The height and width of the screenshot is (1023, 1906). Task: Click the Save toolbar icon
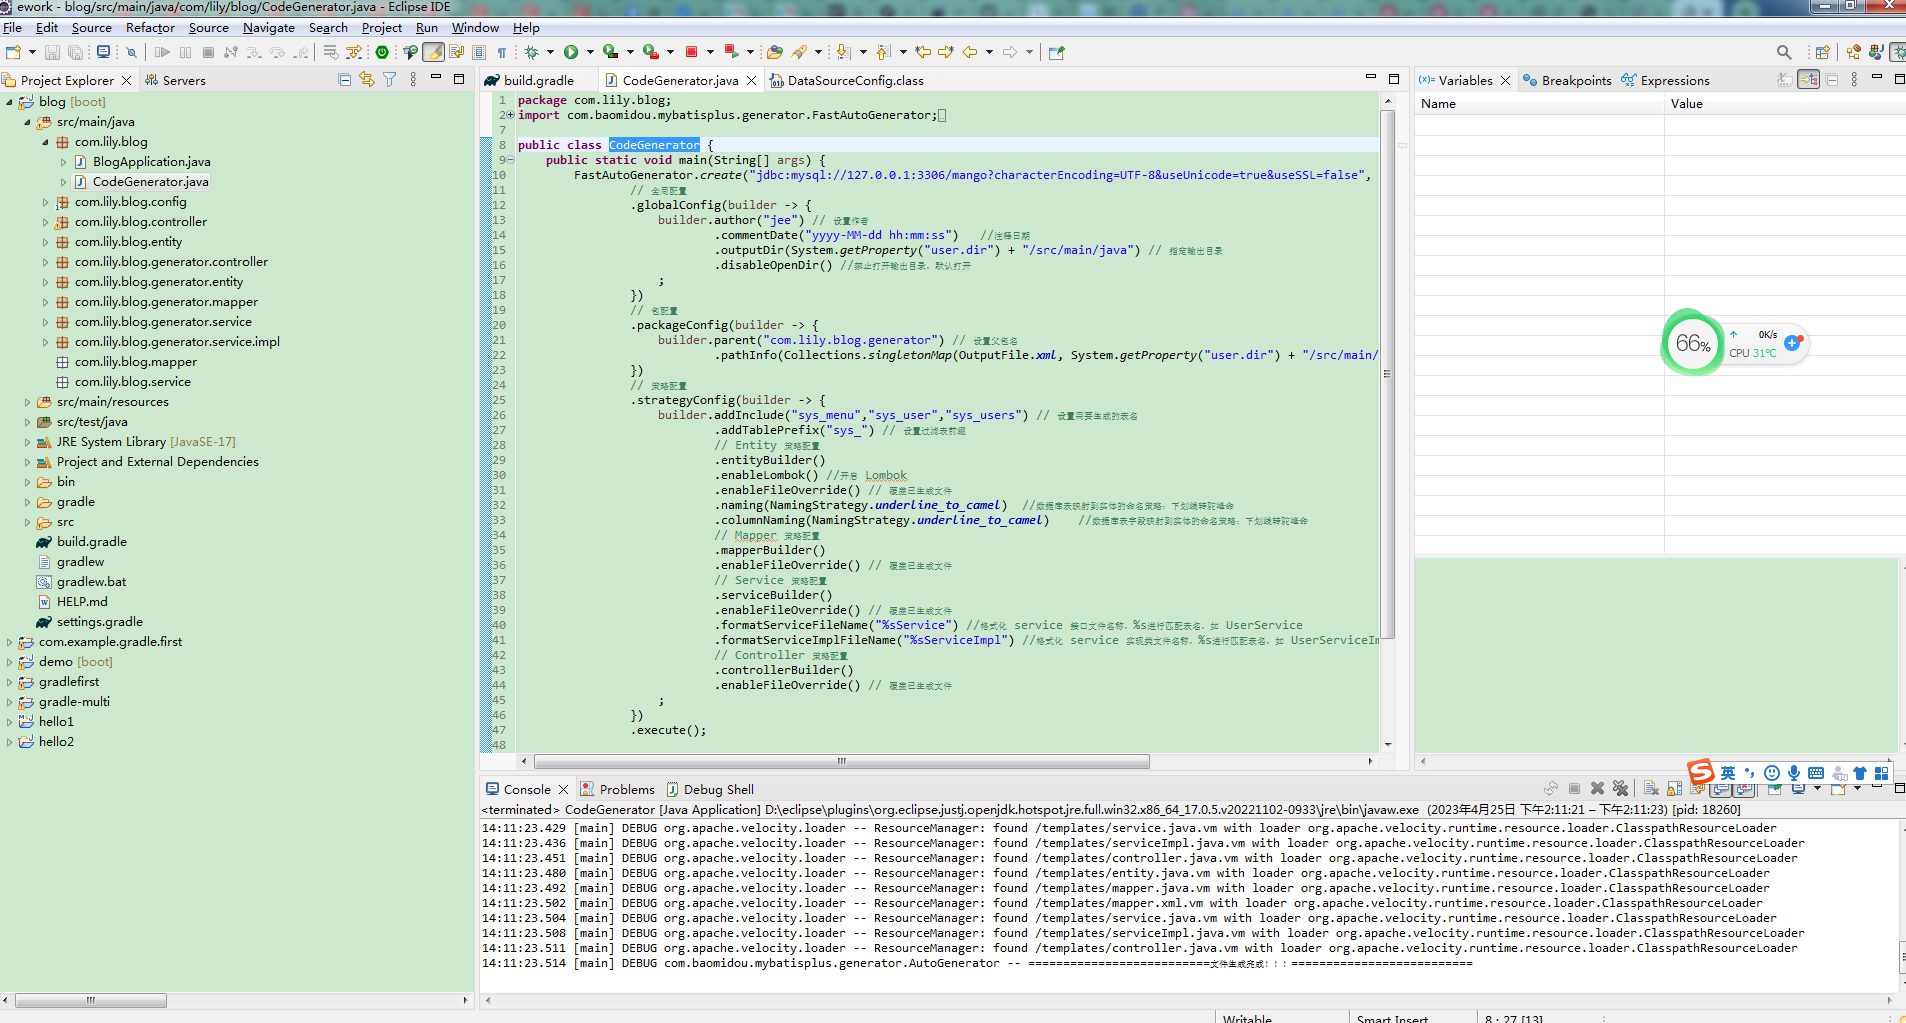pos(52,52)
